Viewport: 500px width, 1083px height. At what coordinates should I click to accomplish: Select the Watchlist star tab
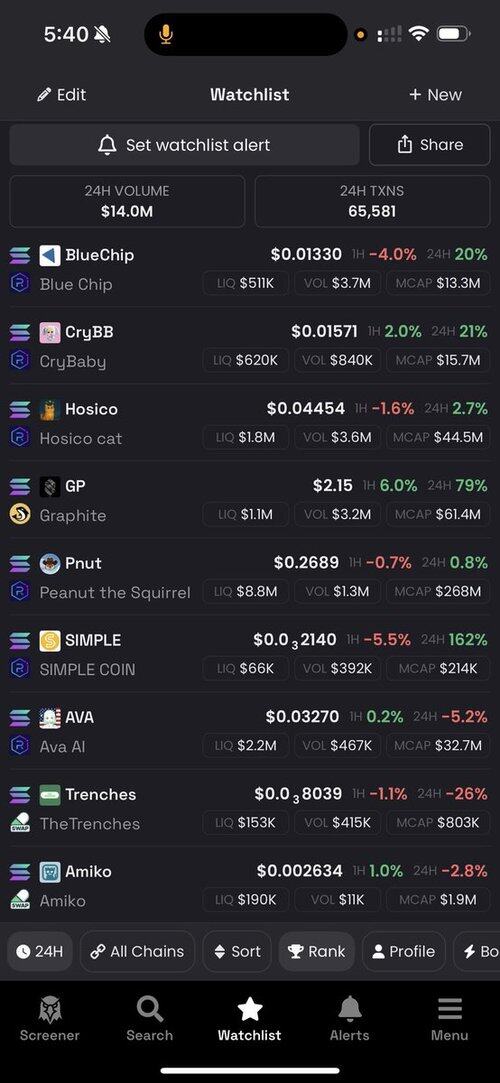point(249,1019)
